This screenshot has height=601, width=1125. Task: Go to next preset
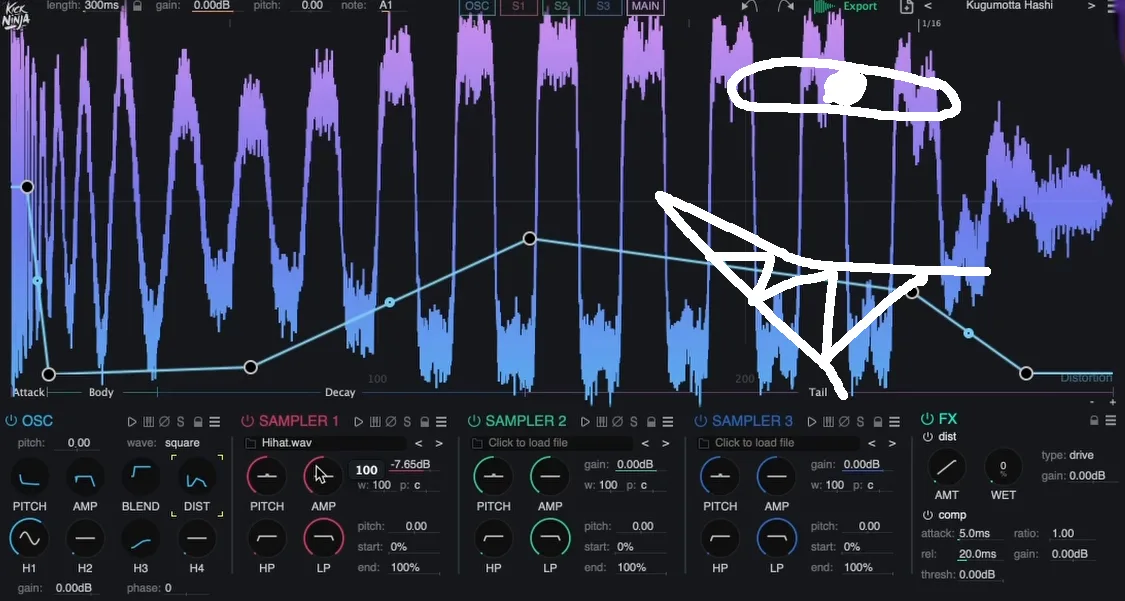pyautogui.click(x=1092, y=6)
